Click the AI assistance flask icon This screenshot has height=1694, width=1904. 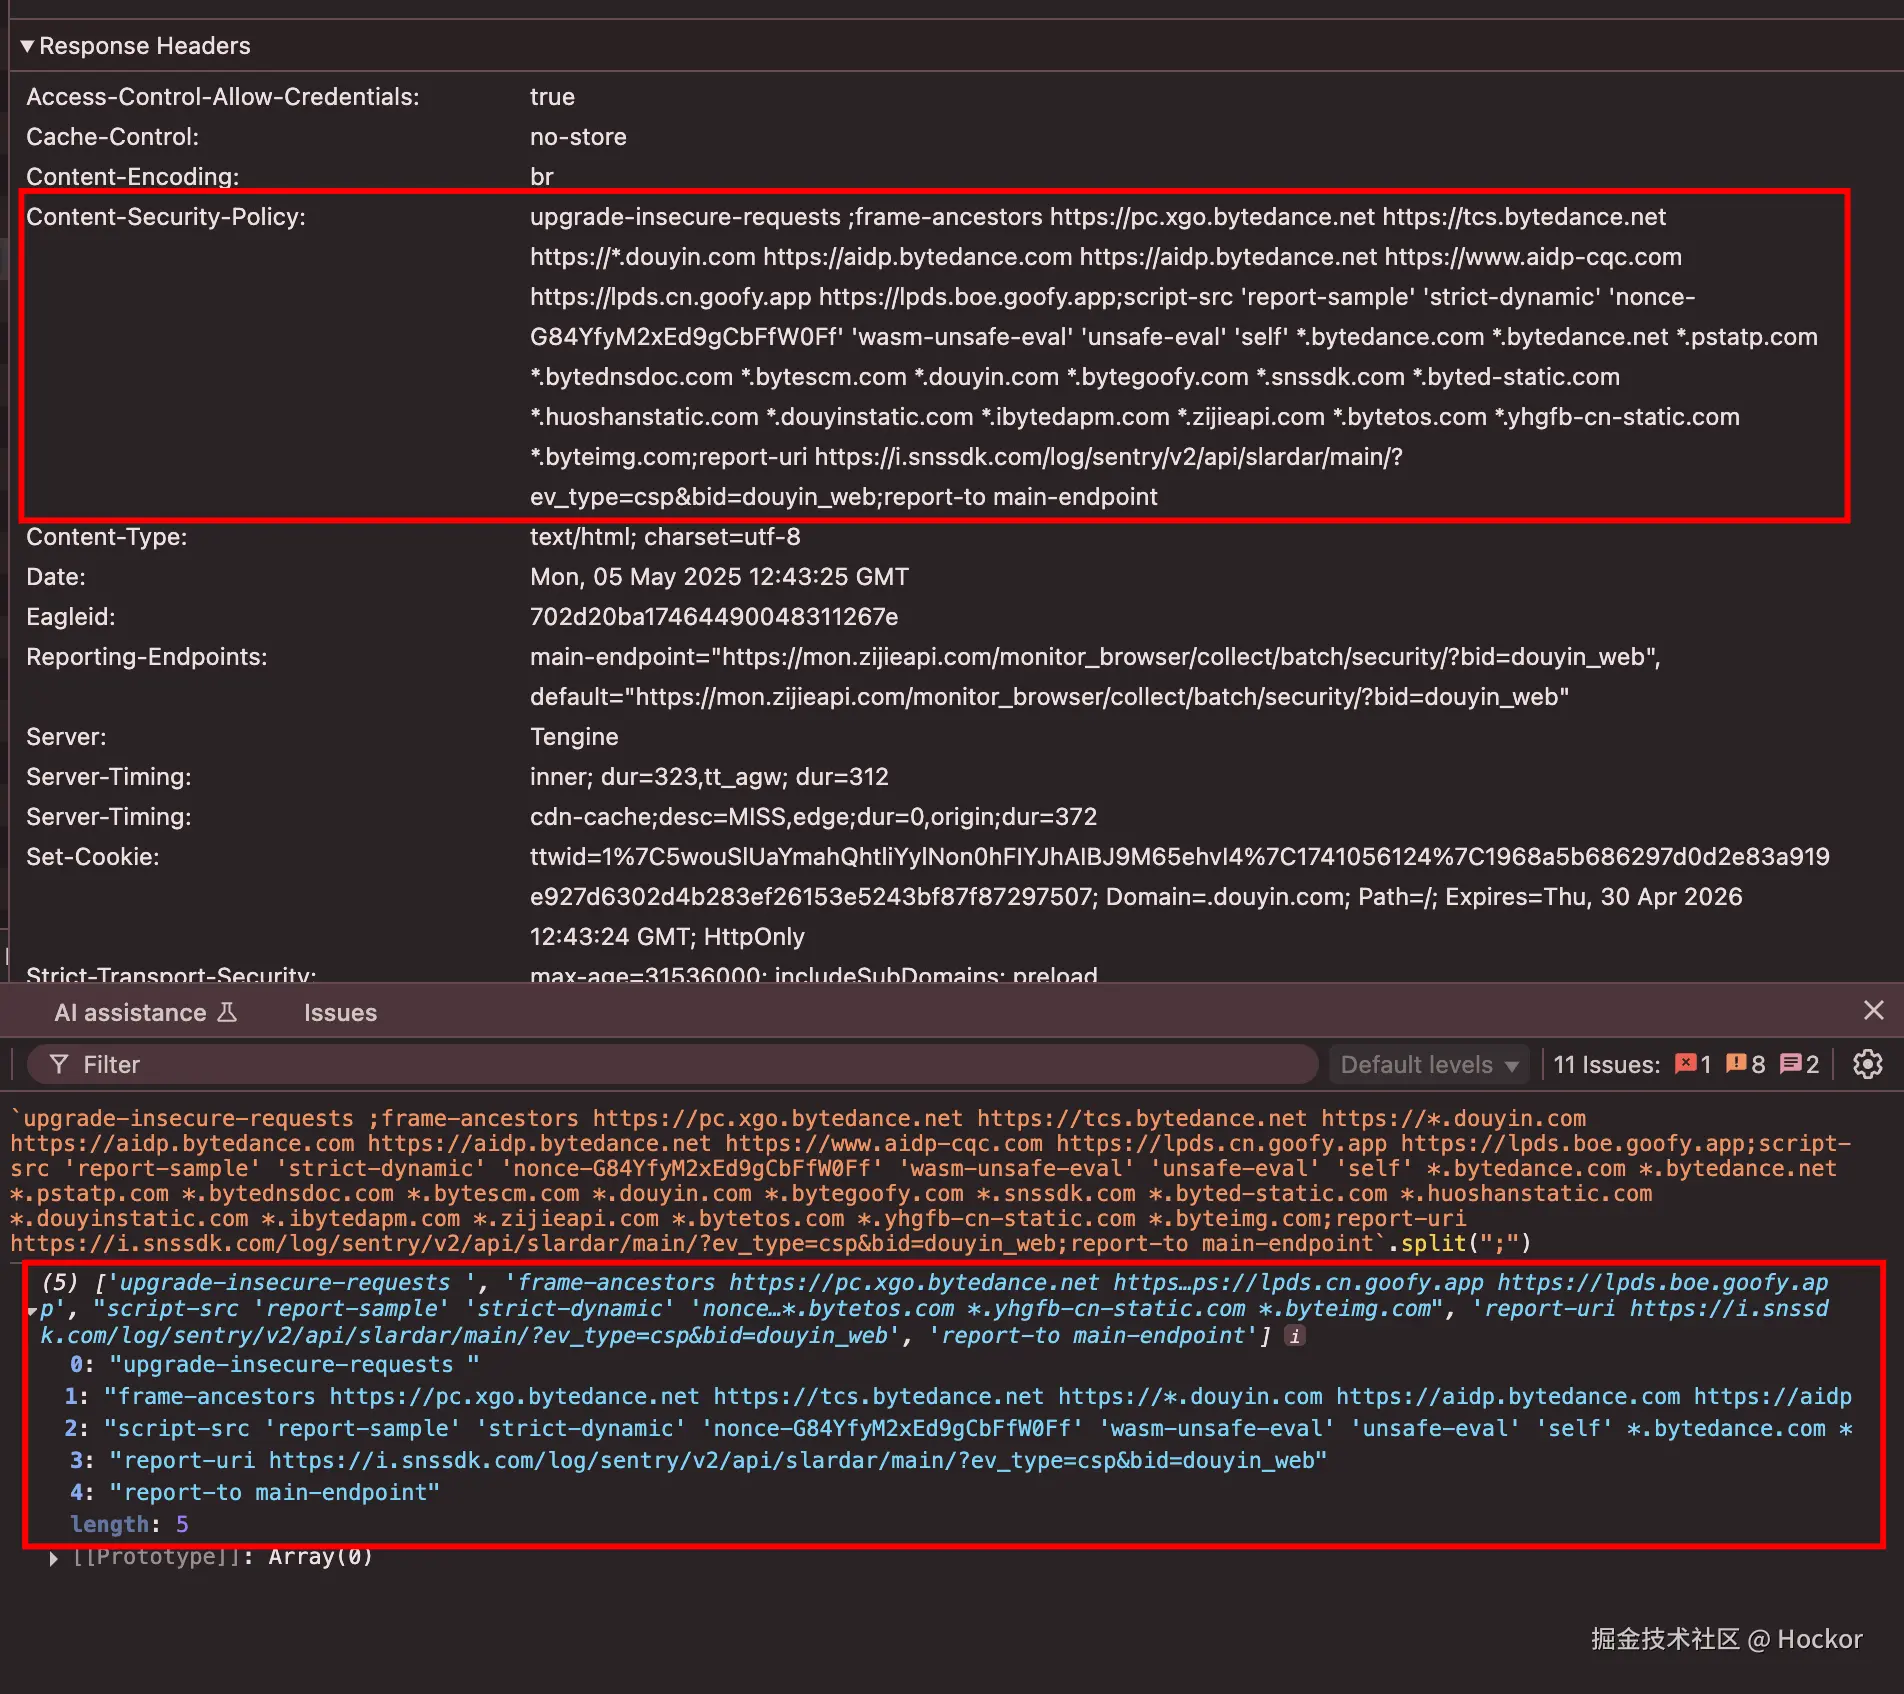227,1012
